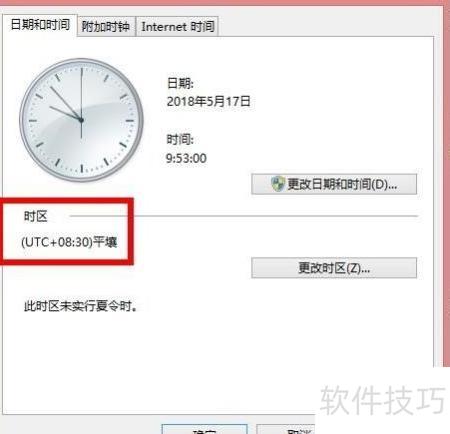
Task: Click the shield icon on 更改日期和时间 button
Action: (278, 184)
